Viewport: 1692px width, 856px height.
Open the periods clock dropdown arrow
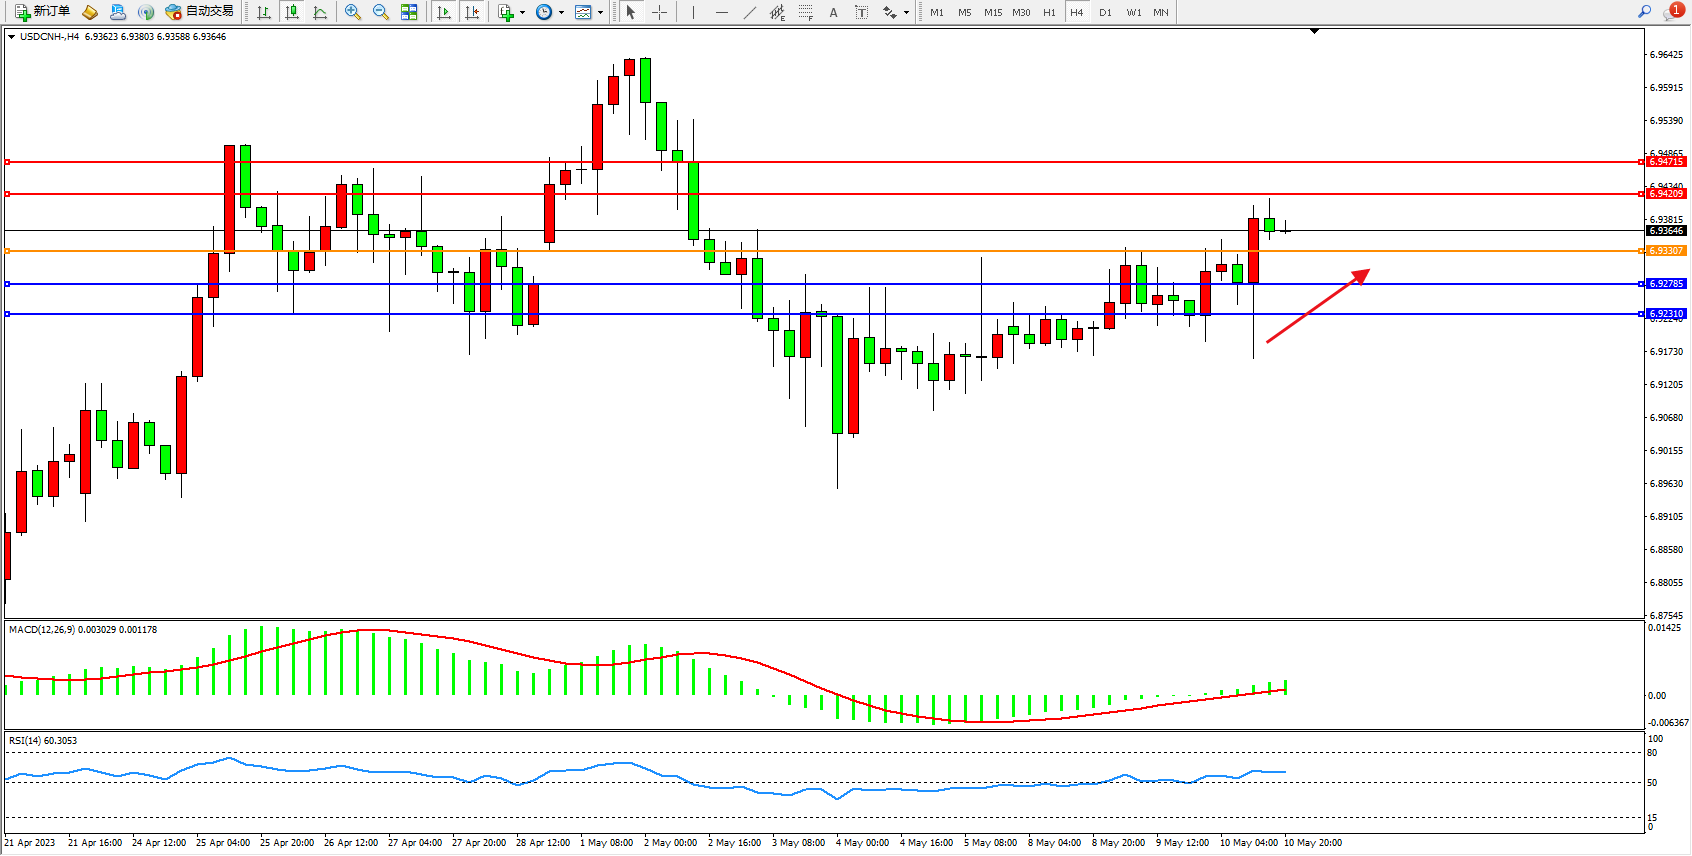click(x=561, y=13)
